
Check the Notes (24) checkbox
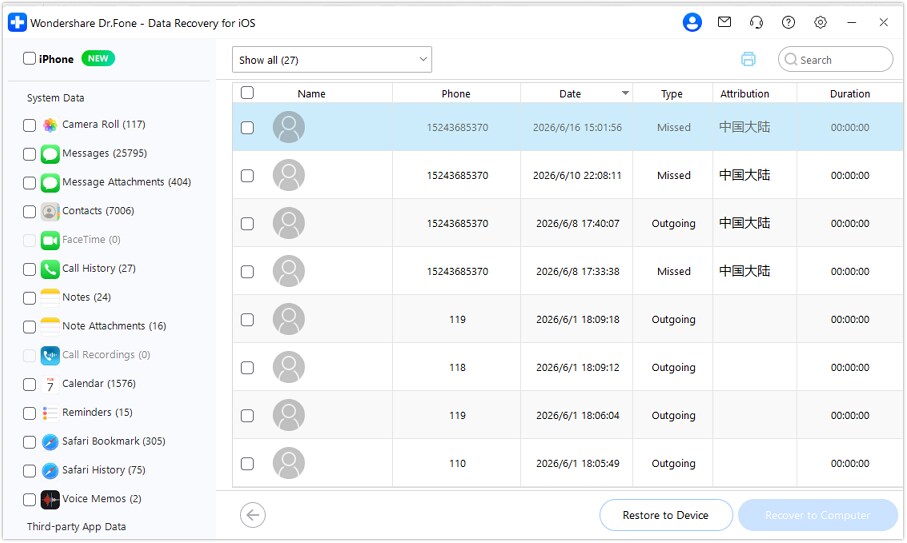pos(29,298)
